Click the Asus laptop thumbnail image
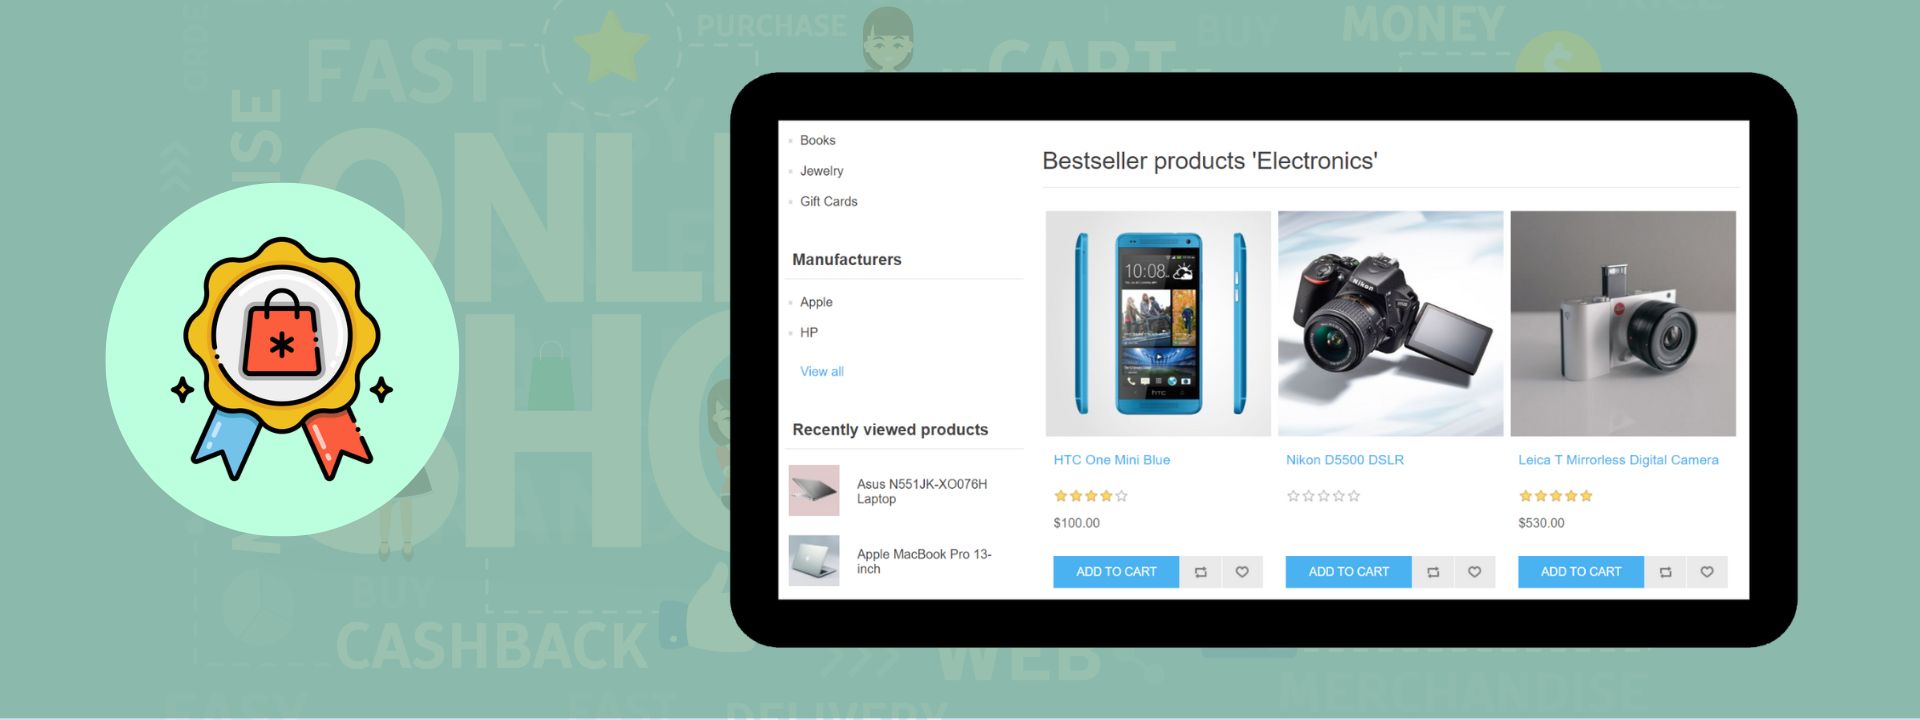1920x720 pixels. [x=814, y=490]
